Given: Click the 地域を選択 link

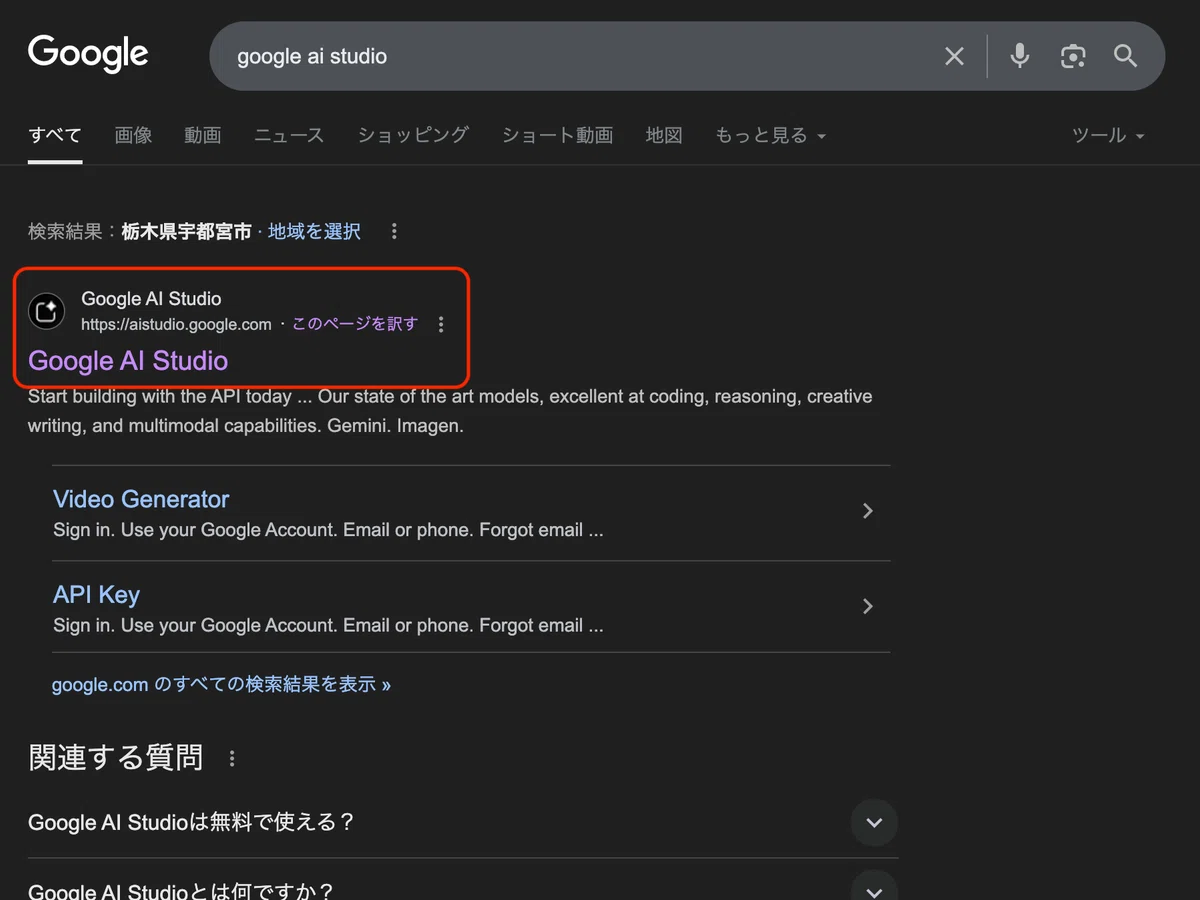Looking at the screenshot, I should 314,232.
